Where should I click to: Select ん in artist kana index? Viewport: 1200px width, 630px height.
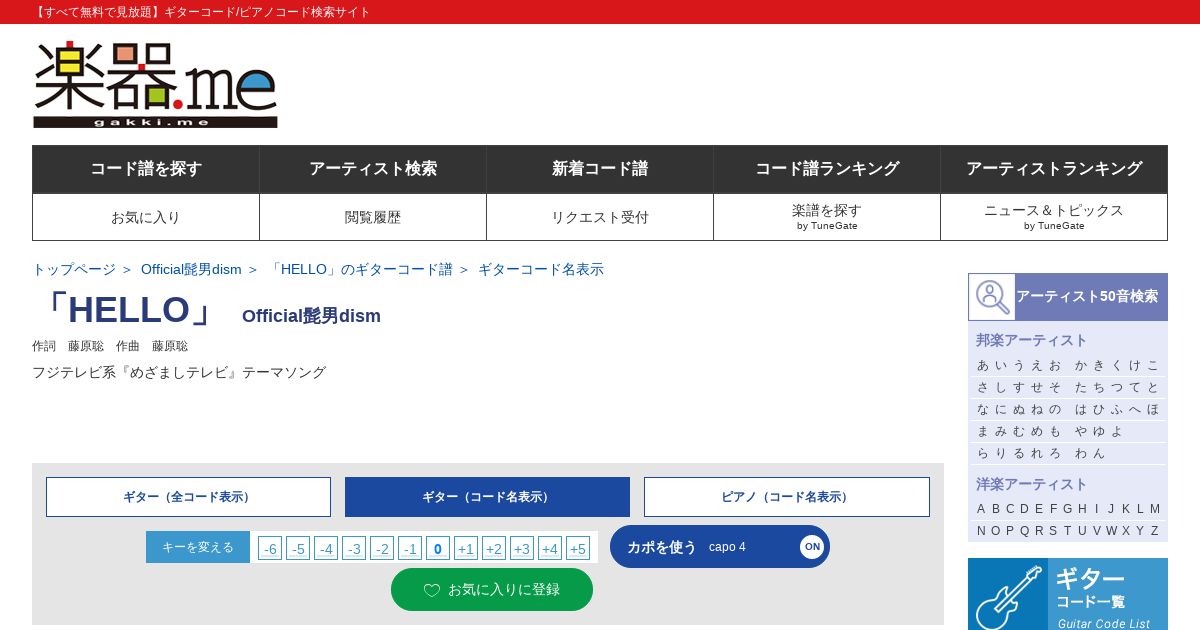point(1099,453)
